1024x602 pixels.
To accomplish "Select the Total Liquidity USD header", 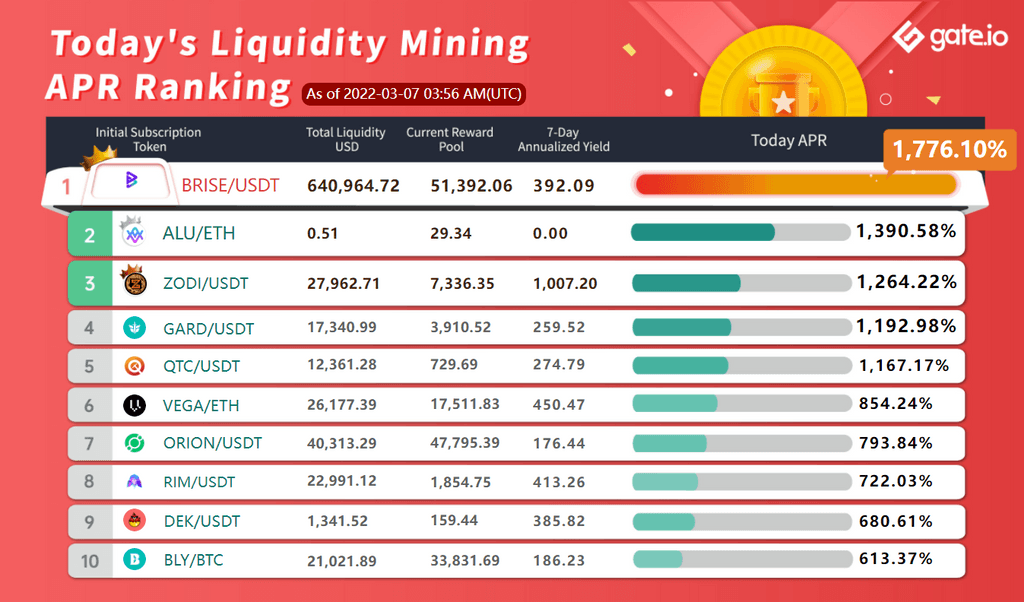I will 346,140.
